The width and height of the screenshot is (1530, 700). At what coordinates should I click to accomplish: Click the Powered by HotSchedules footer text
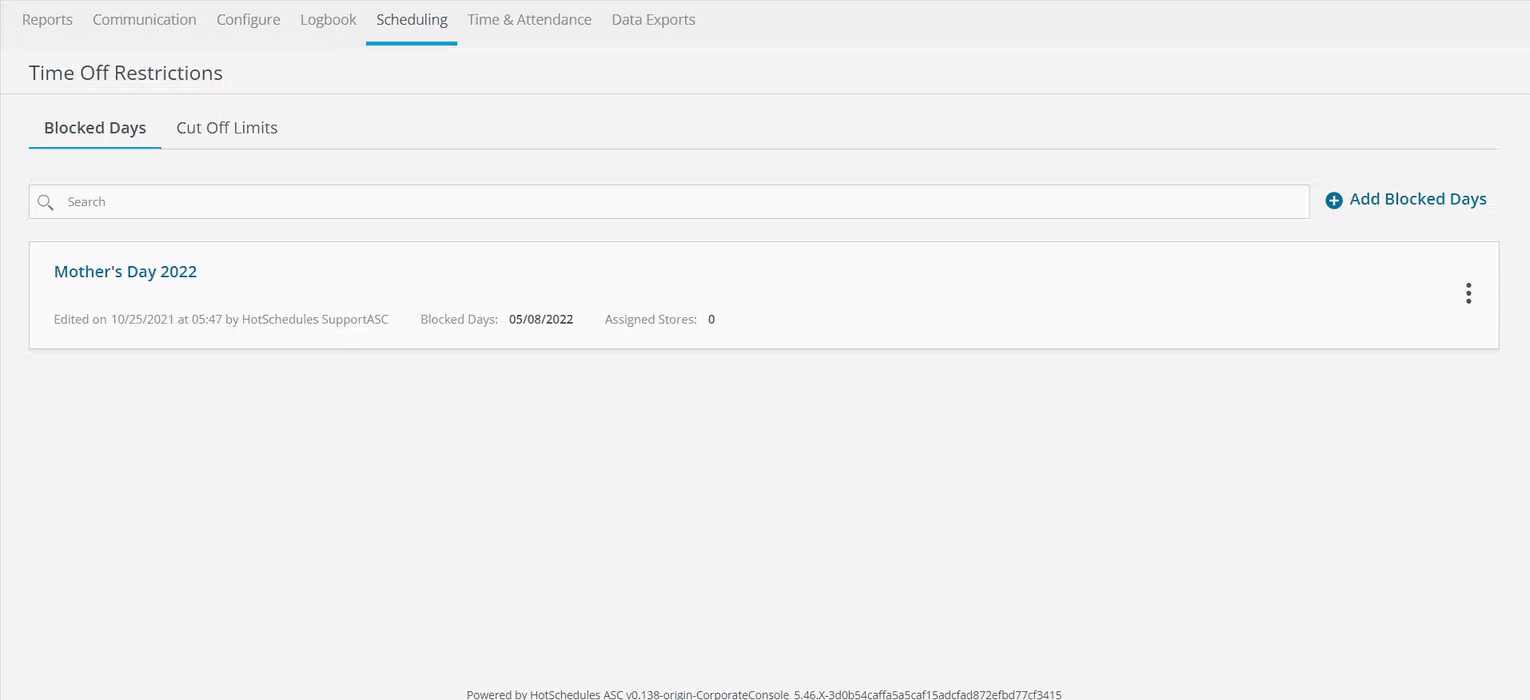coord(764,693)
